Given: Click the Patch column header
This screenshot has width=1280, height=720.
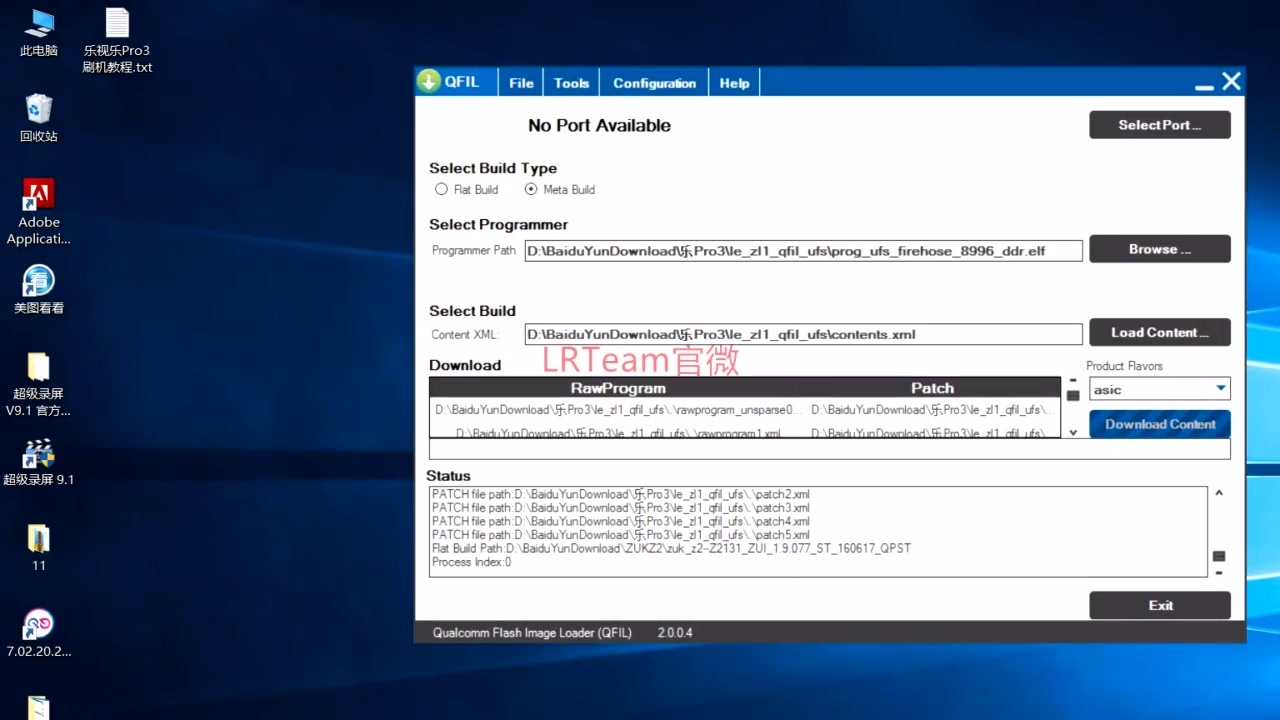Looking at the screenshot, I should (x=933, y=388).
